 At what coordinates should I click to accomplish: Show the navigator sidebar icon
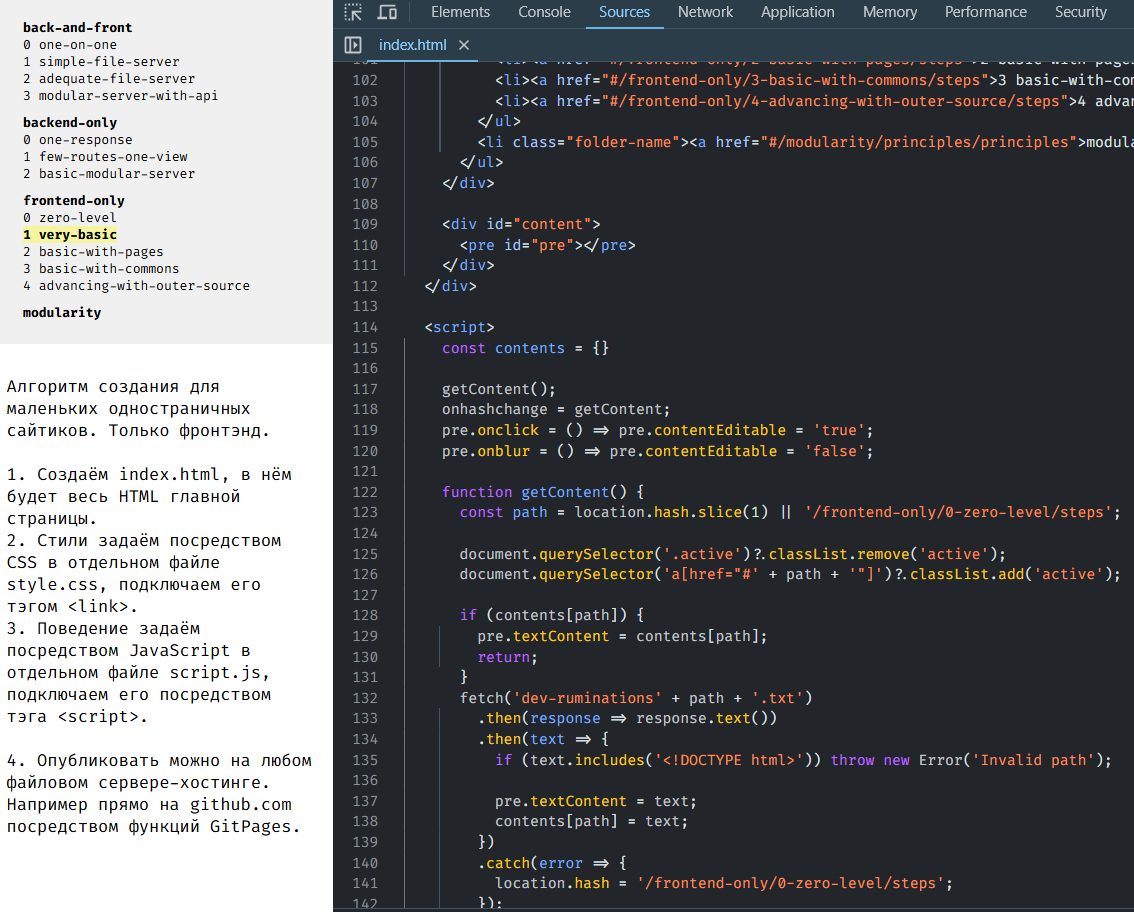(x=353, y=45)
